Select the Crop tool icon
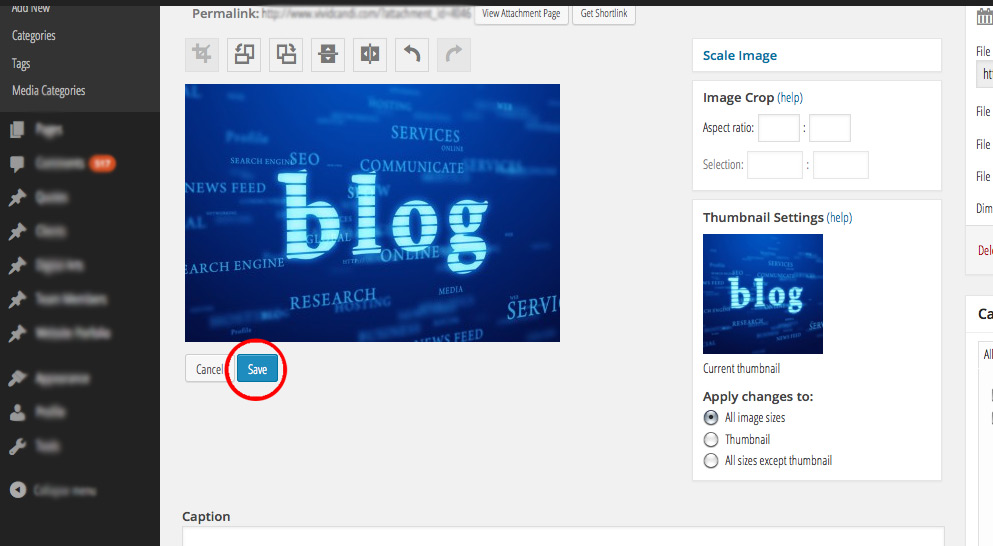The image size is (993, 546). [203, 55]
